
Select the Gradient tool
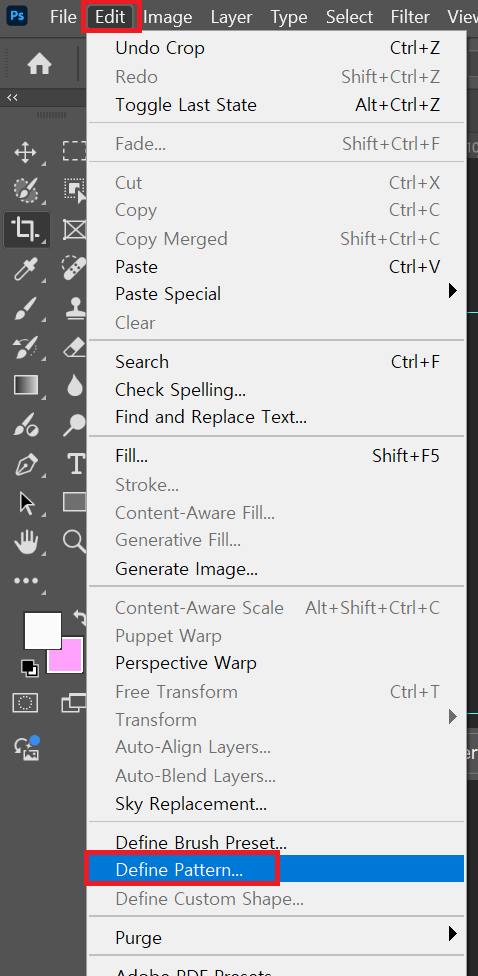26,386
